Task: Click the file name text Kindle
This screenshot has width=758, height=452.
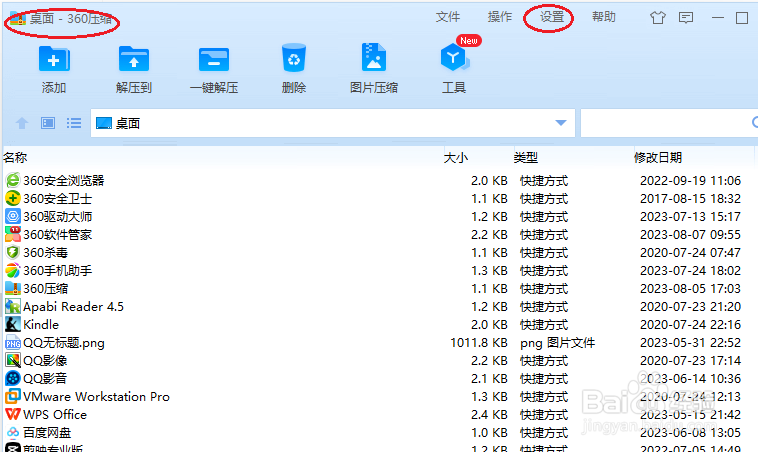Action: pos(41,324)
